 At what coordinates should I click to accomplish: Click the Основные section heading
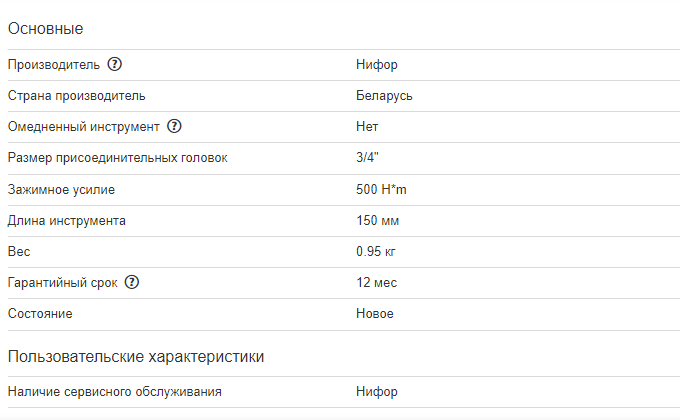tap(45, 28)
